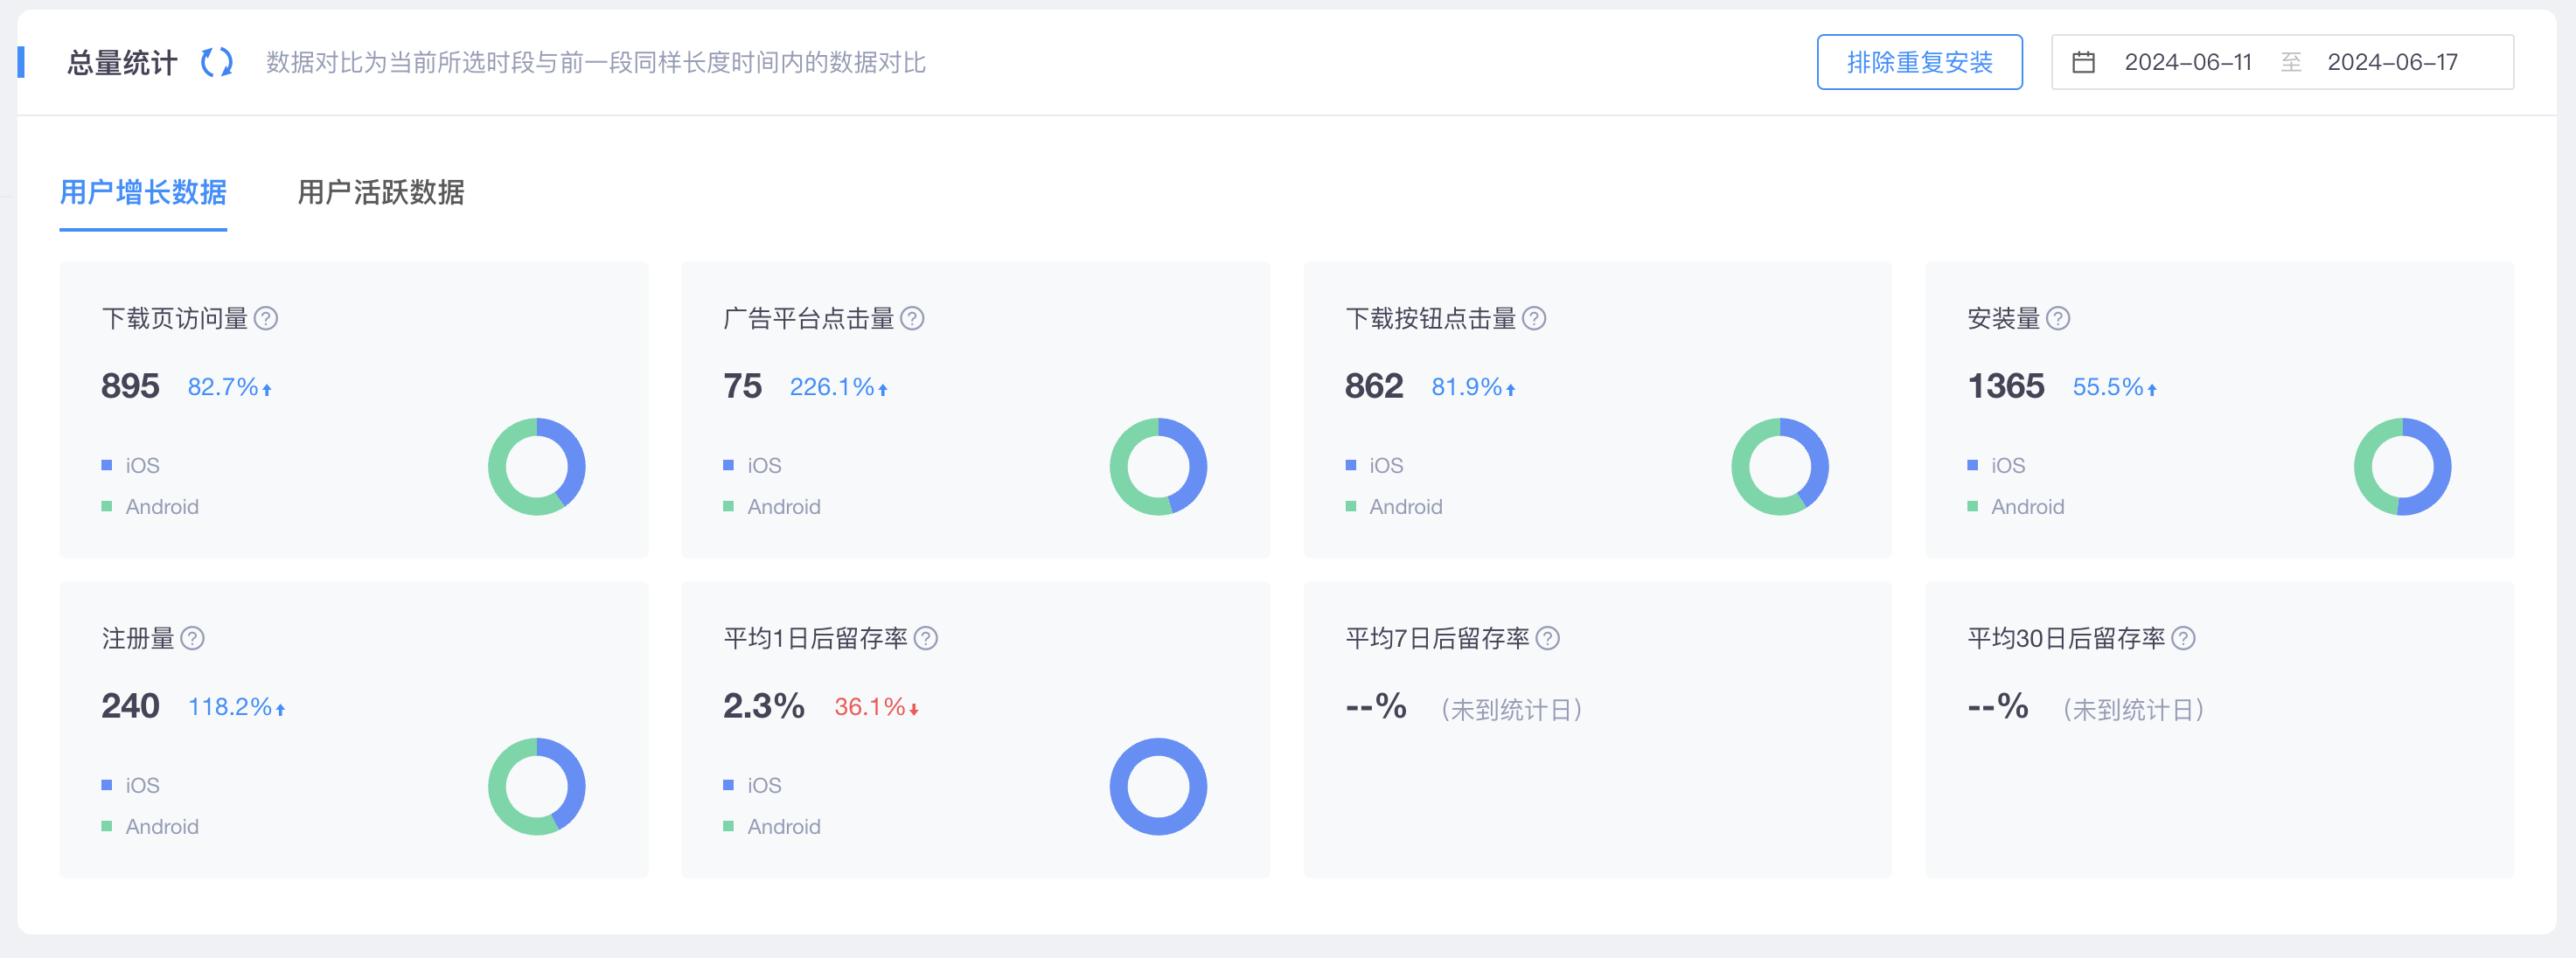This screenshot has height=958, width=2576.
Task: Click the 118.2% growth indicator
Action: pos(236,707)
